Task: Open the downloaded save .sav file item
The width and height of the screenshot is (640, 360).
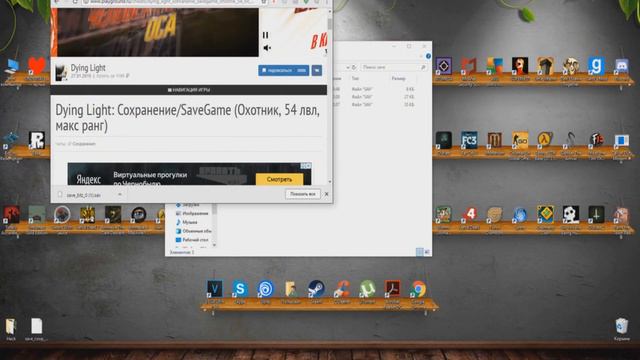Action: (x=84, y=195)
